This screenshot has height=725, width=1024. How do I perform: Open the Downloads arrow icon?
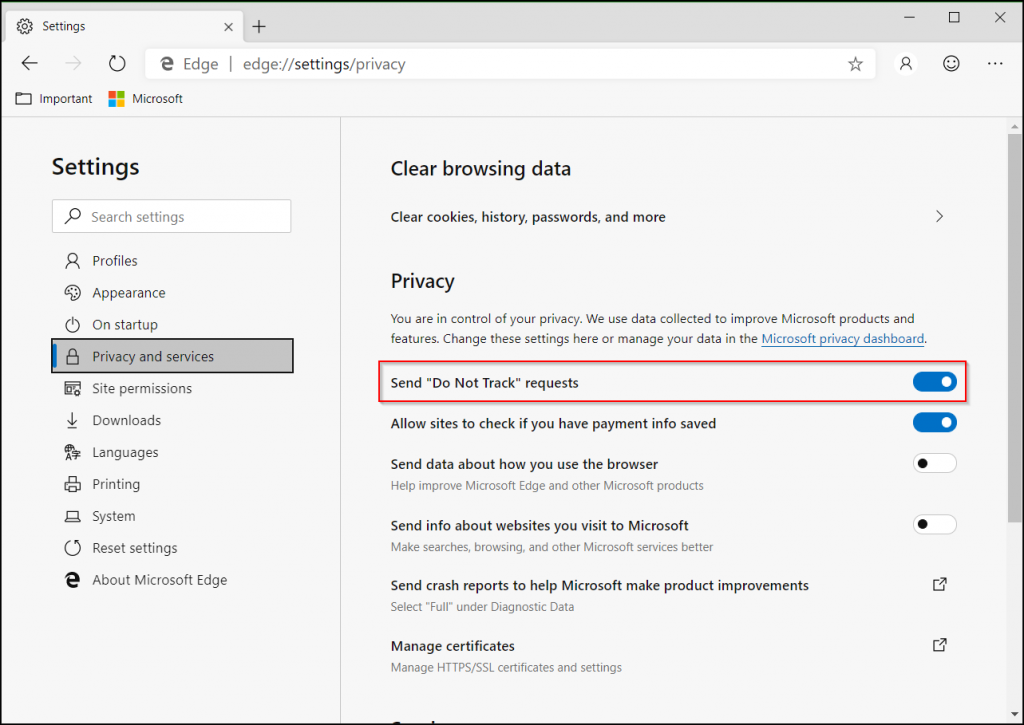coord(73,420)
